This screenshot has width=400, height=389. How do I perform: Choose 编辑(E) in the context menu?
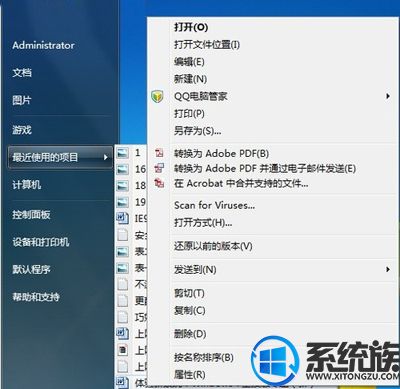(x=189, y=62)
